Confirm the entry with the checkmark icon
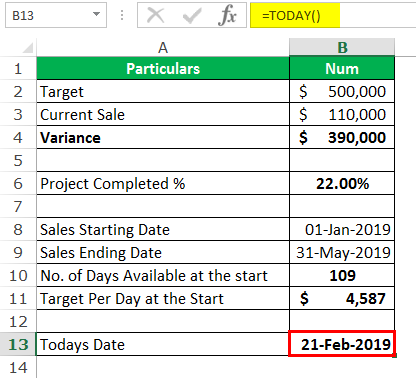This screenshot has height=378, width=416. 192,15
